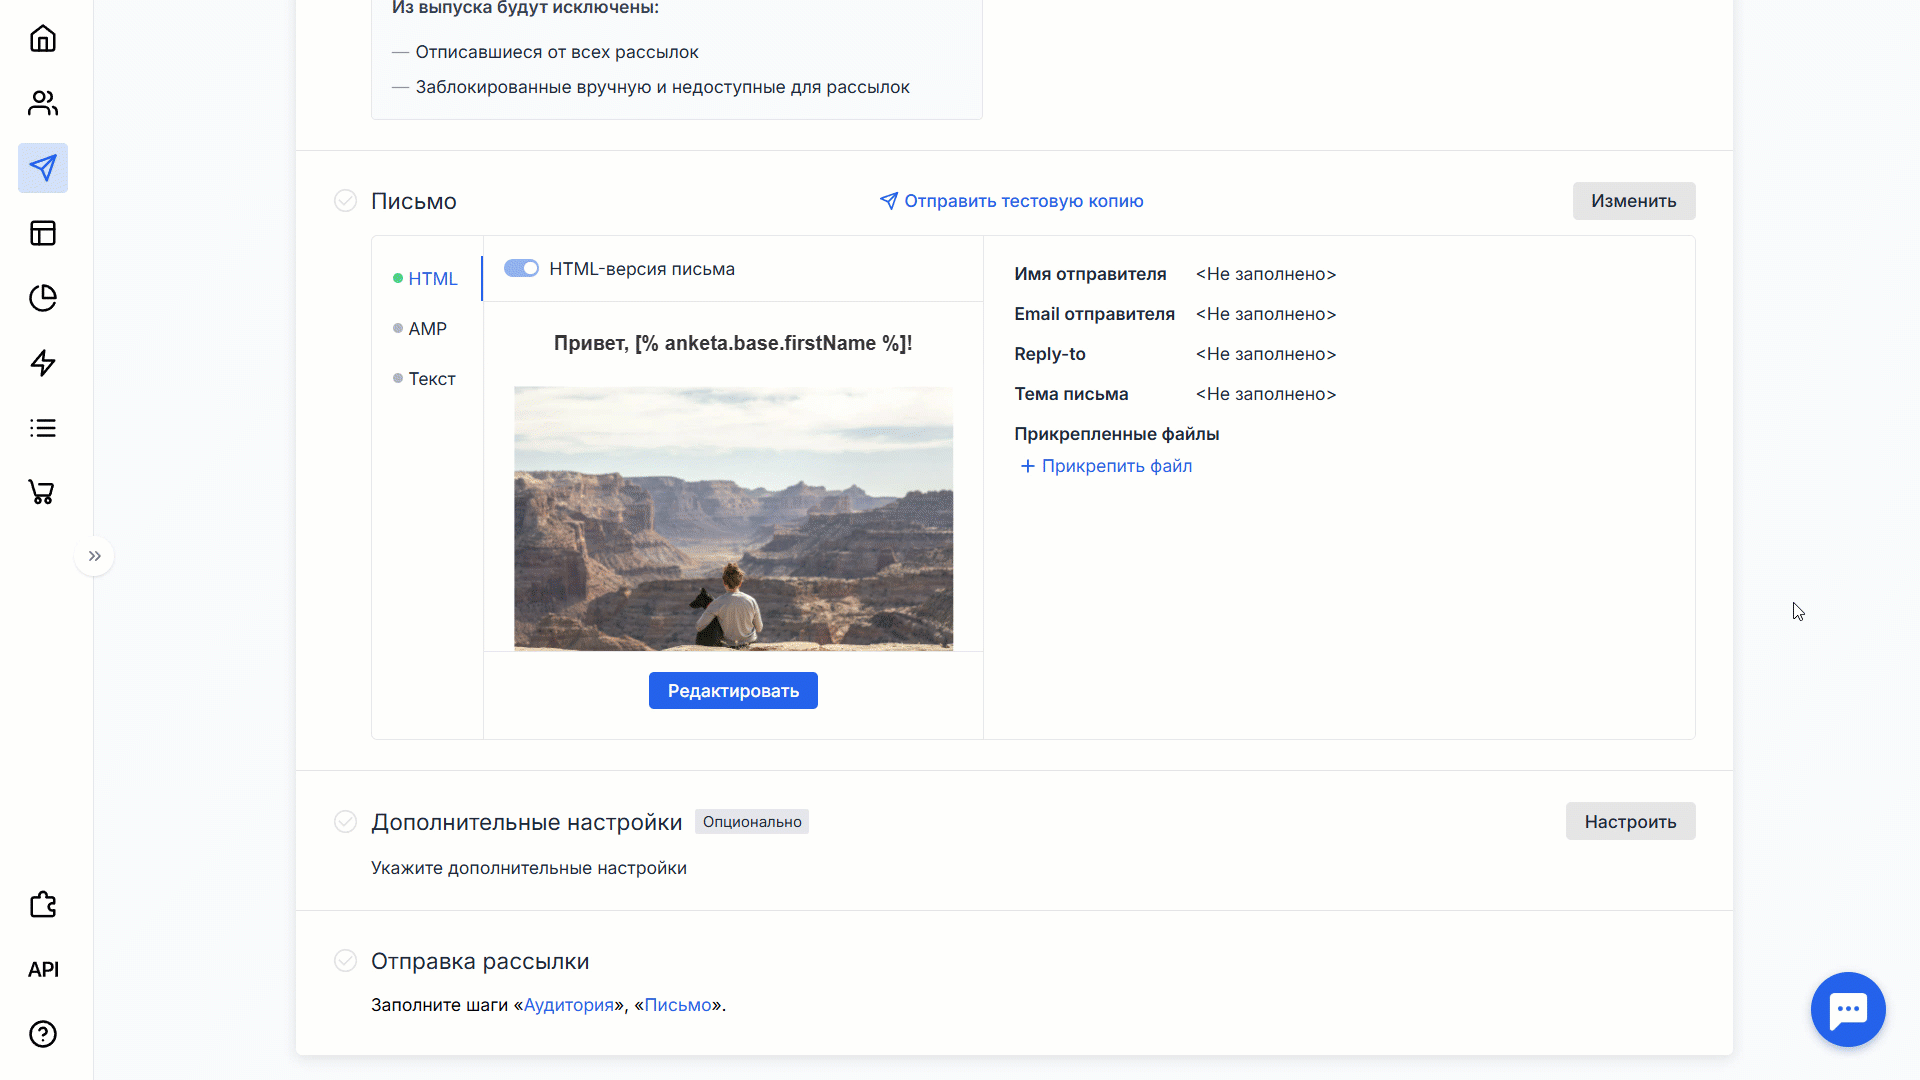The width and height of the screenshot is (1920, 1080).
Task: Open automations with the lightning icon
Action: [x=42, y=363]
